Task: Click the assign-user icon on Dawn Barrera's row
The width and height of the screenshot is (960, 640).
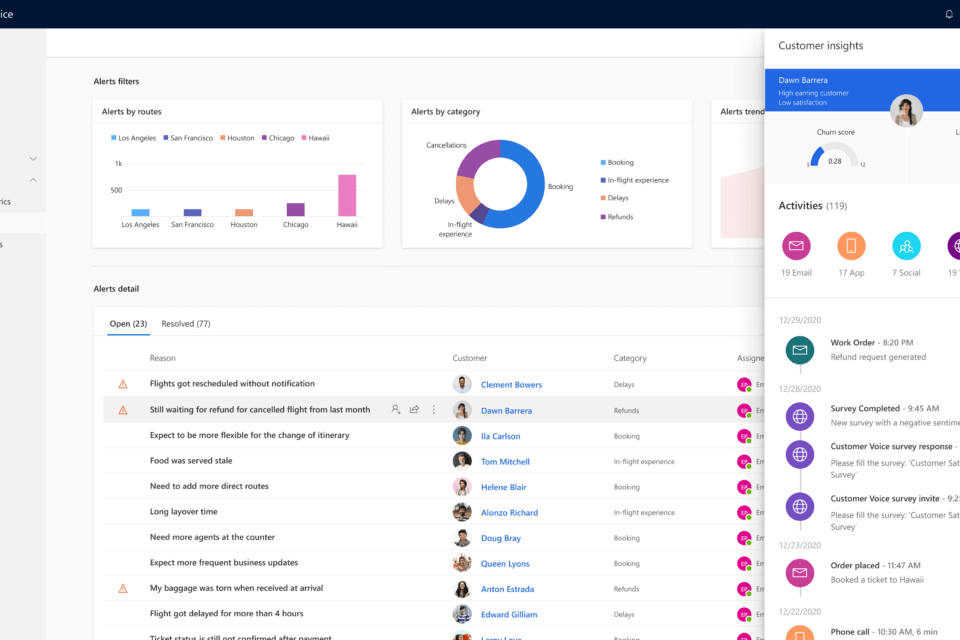Action: 396,409
